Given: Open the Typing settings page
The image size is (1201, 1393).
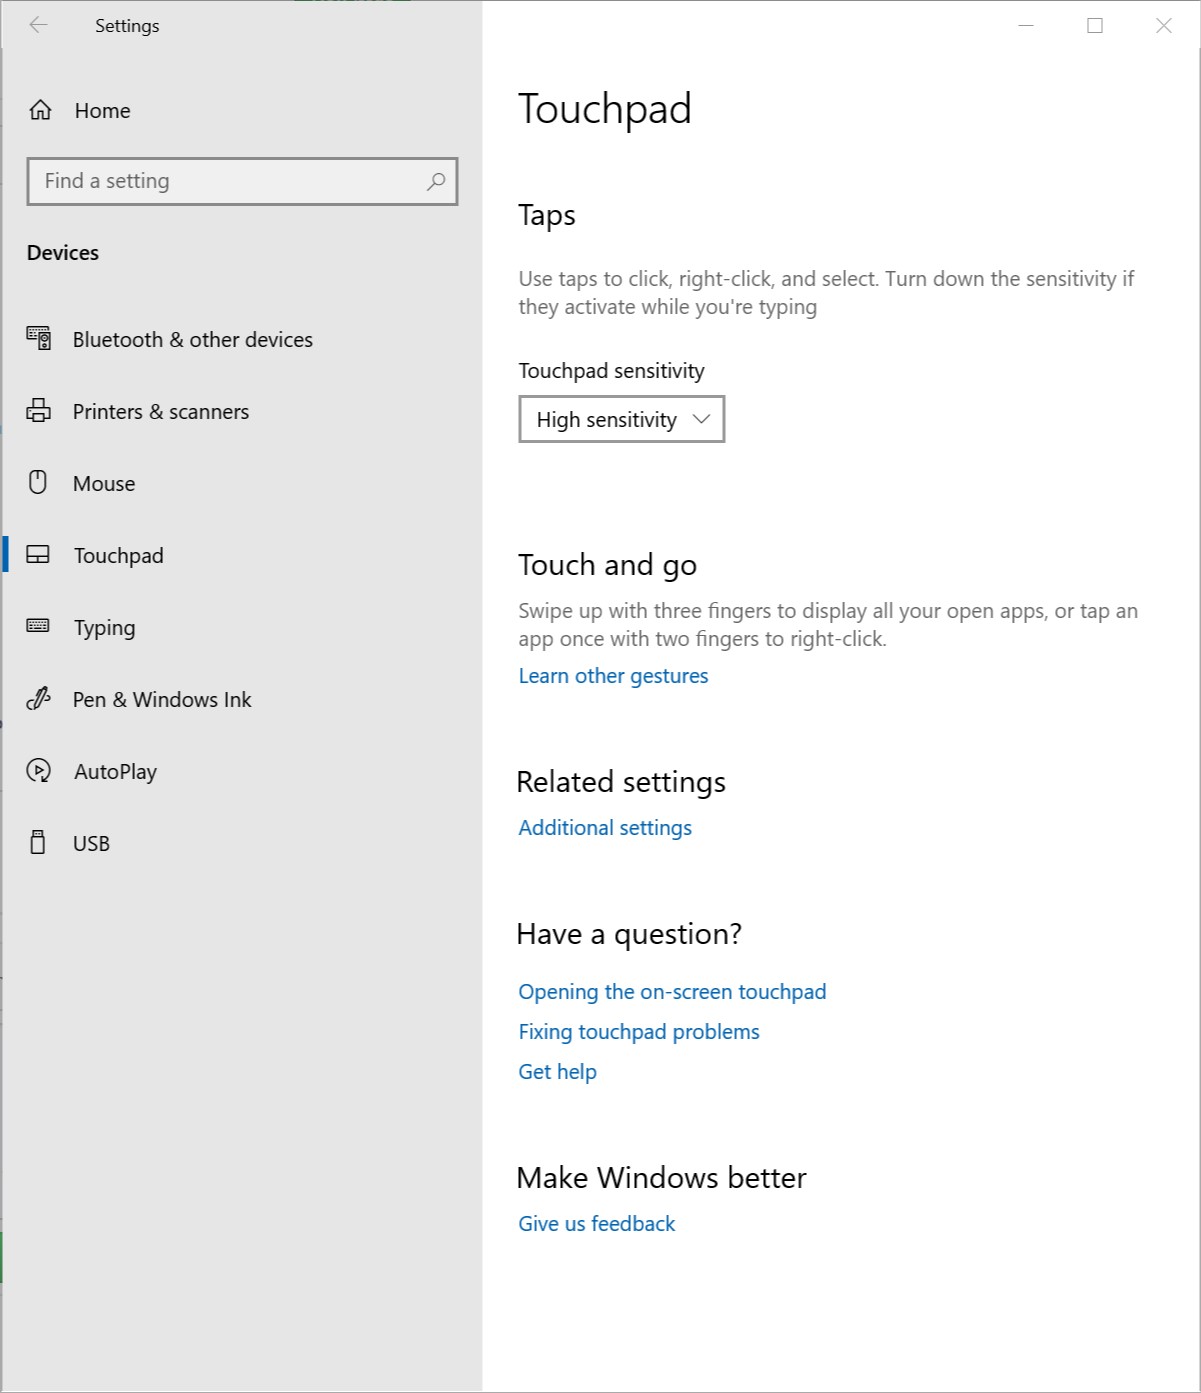Looking at the screenshot, I should (x=104, y=628).
